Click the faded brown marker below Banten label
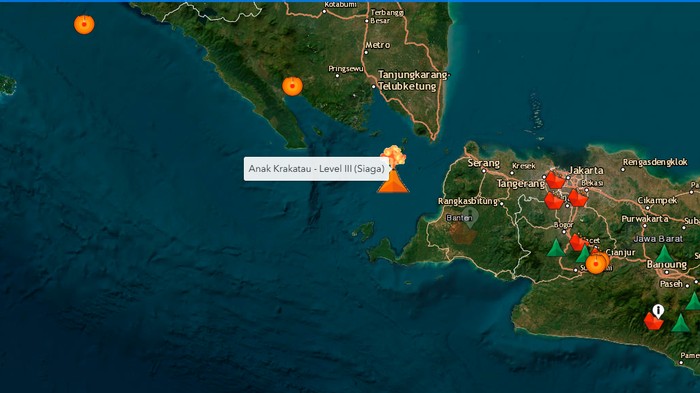The width and height of the screenshot is (700, 393). (462, 234)
